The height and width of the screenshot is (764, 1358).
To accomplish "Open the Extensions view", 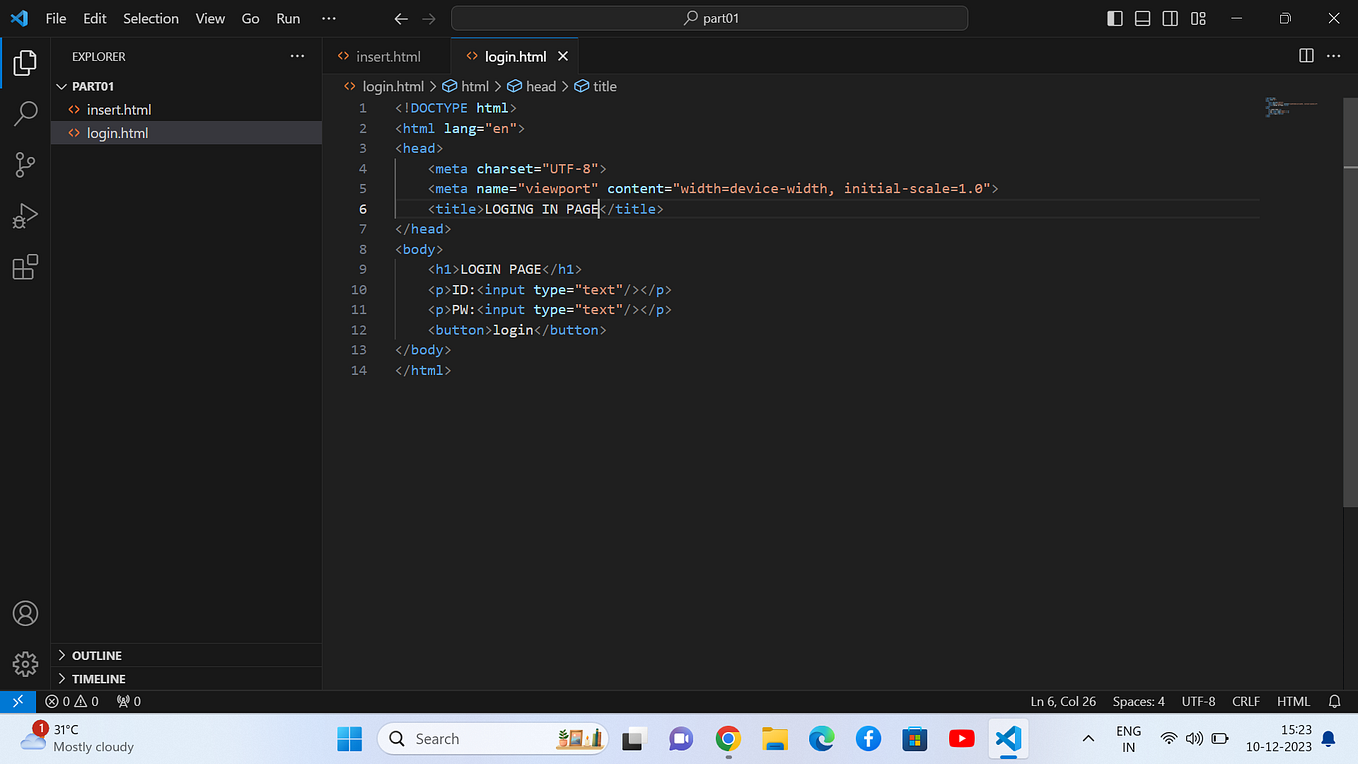I will pos(25,267).
